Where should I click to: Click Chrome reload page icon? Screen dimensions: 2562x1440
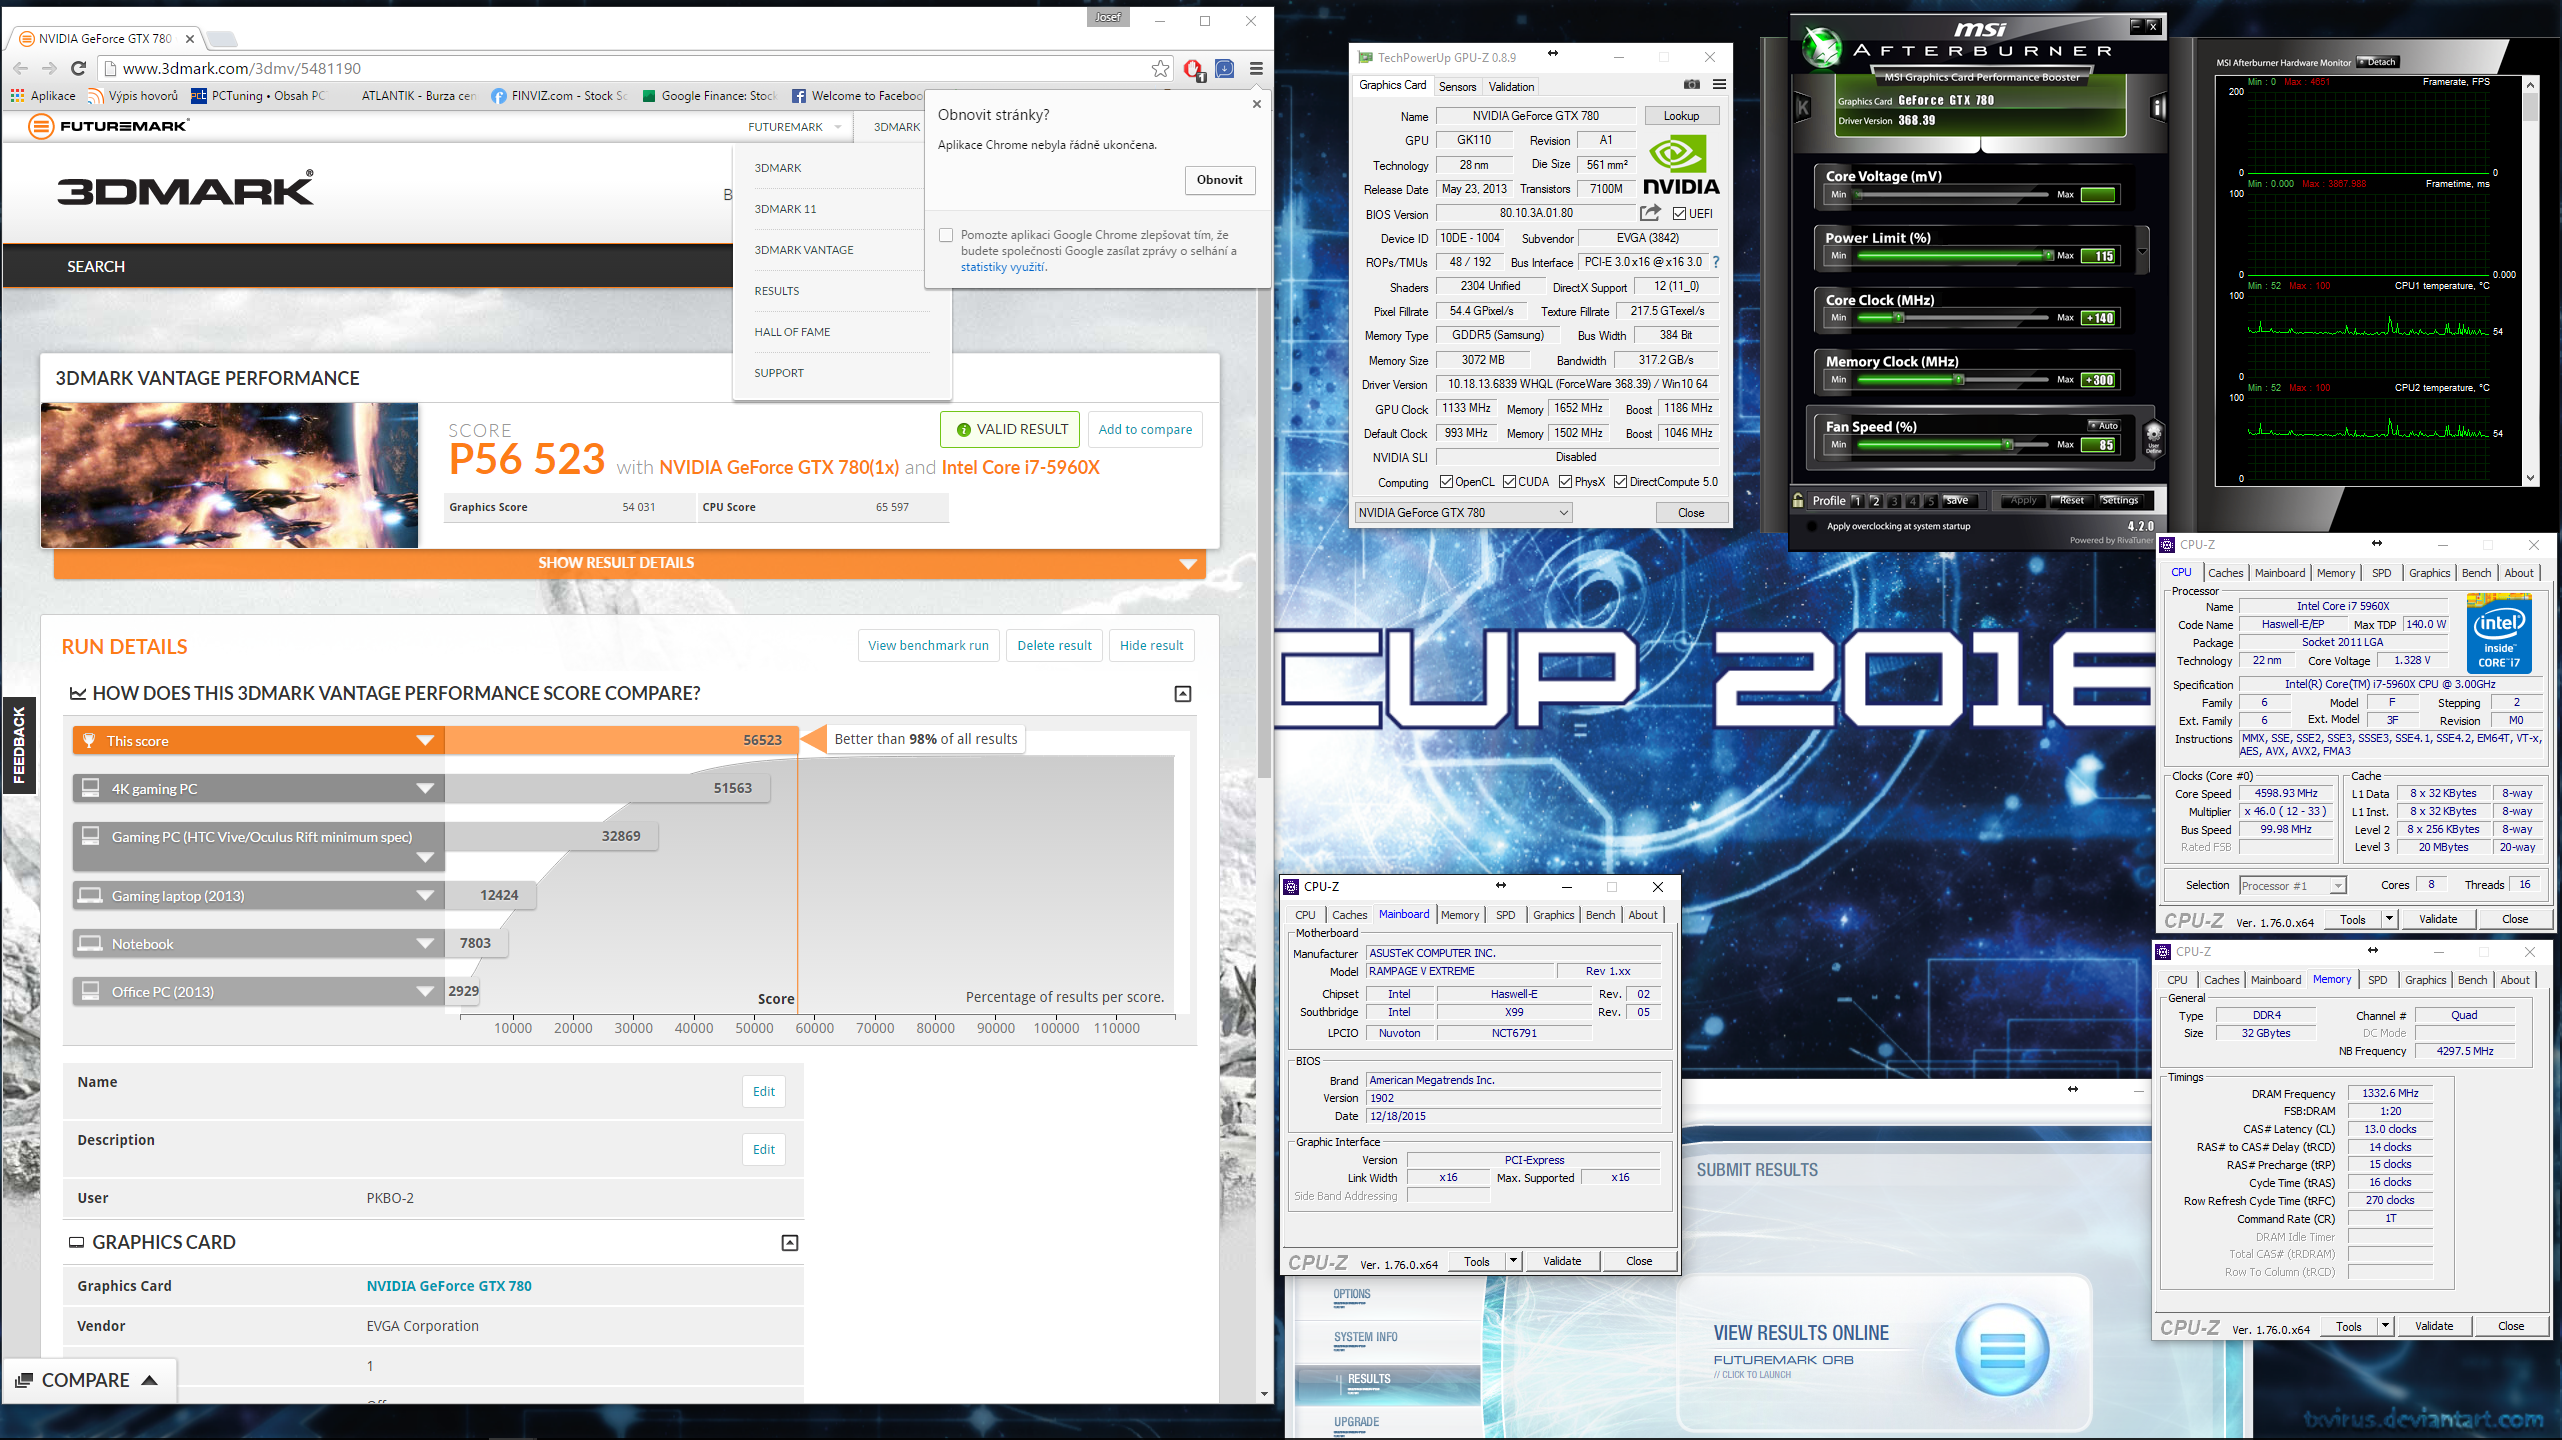79,68
